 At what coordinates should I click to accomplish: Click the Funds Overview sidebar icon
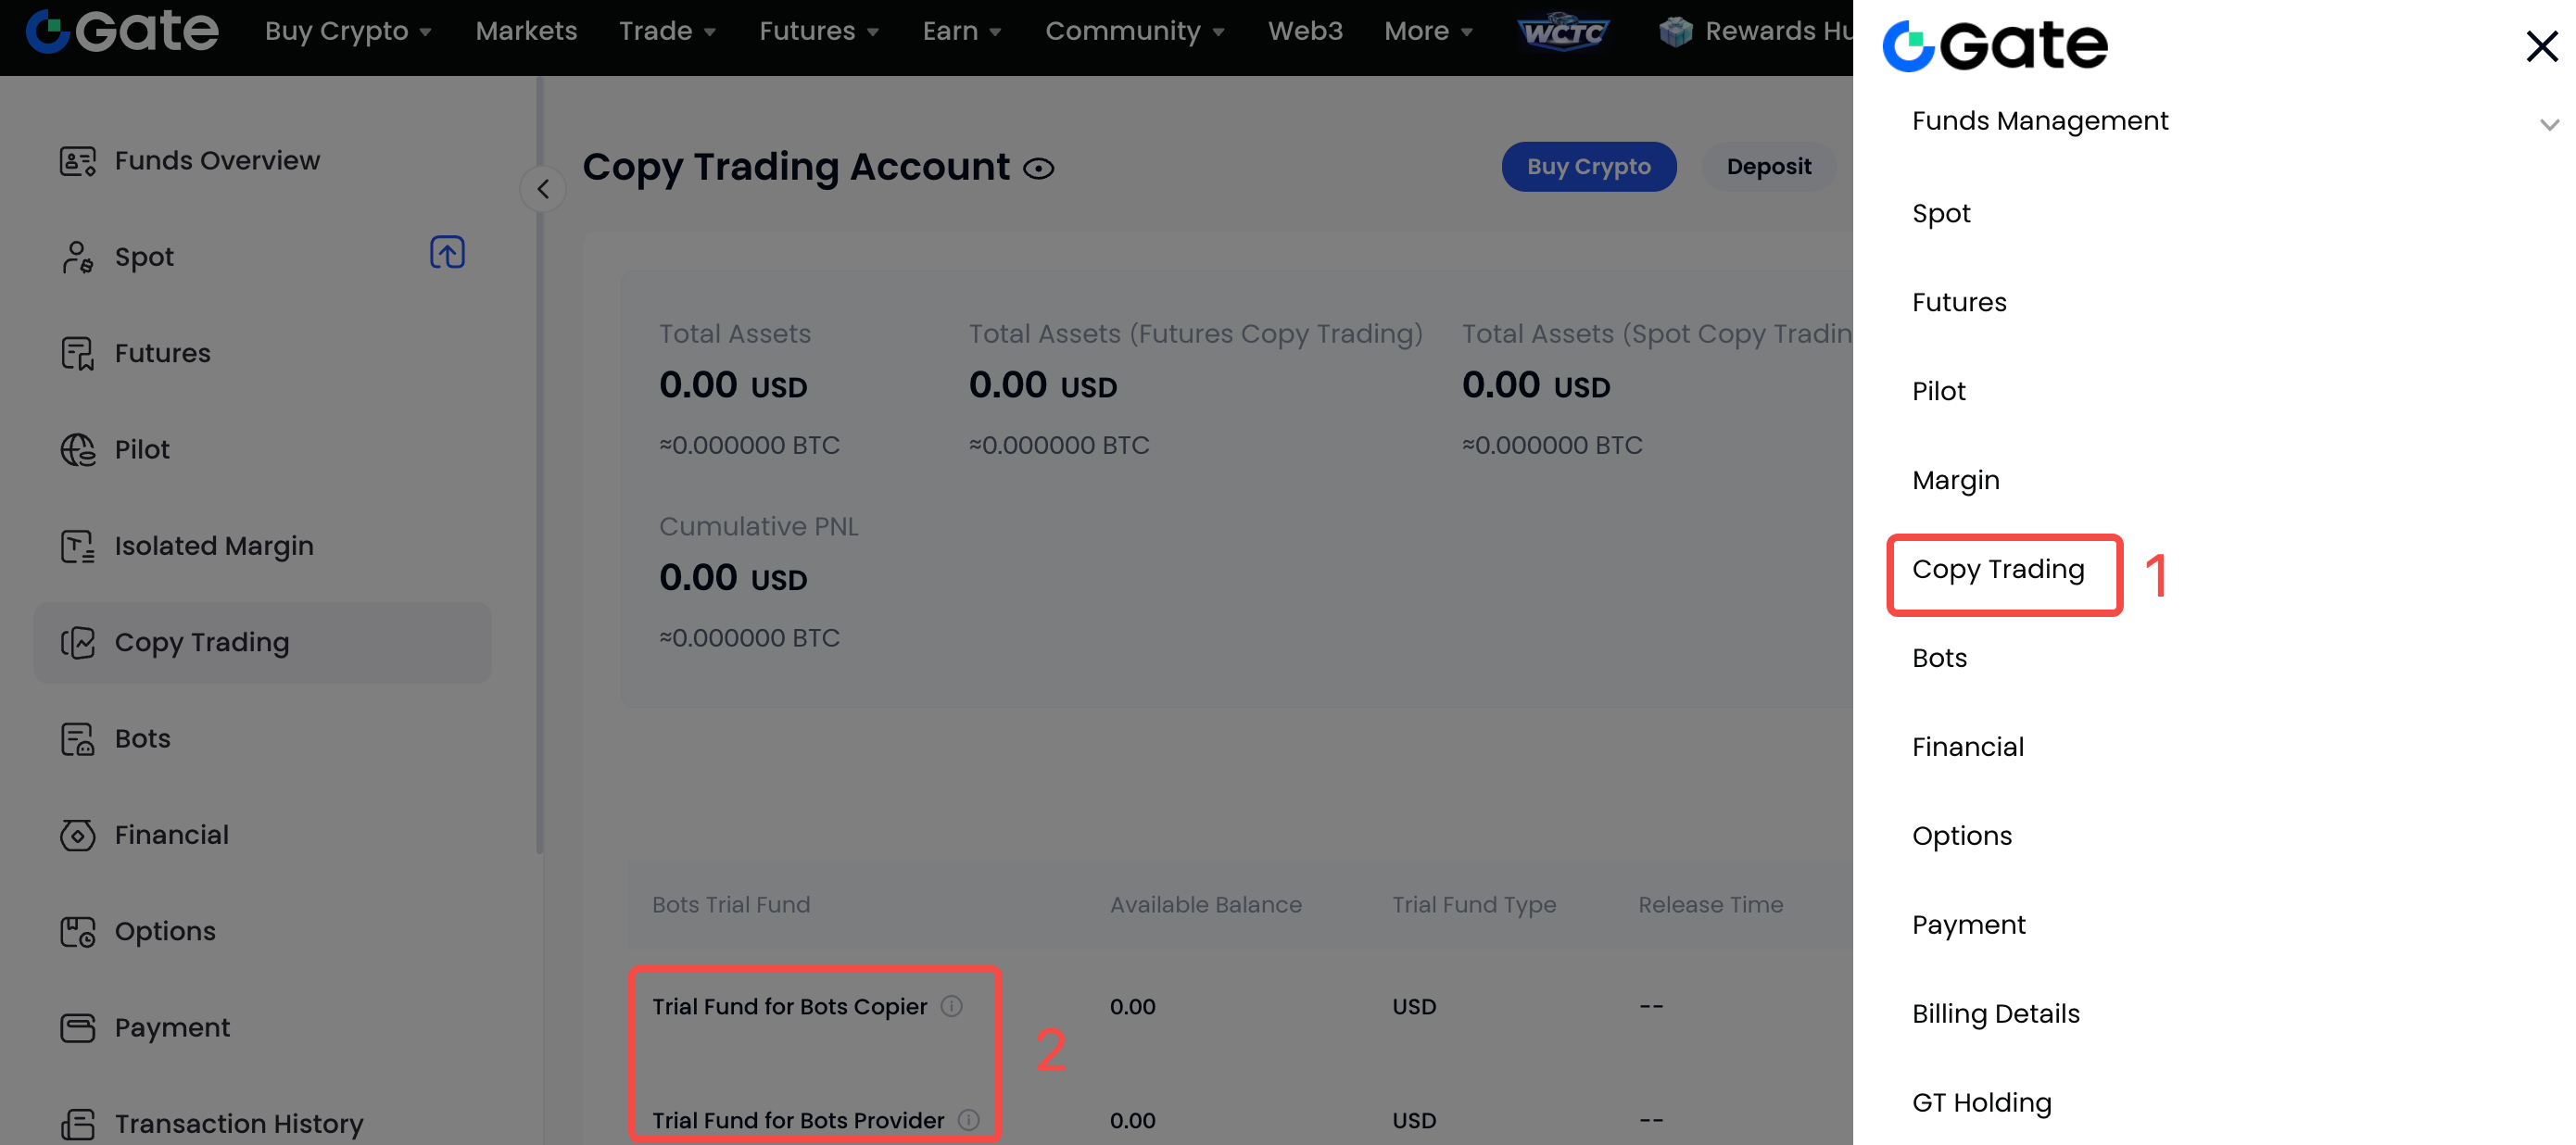click(77, 161)
